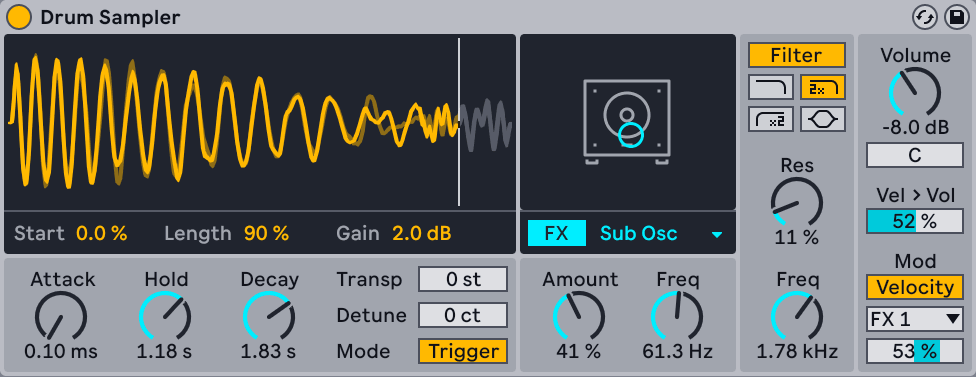Click the white sample end marker line
976x377 pixels.
[x=459, y=122]
